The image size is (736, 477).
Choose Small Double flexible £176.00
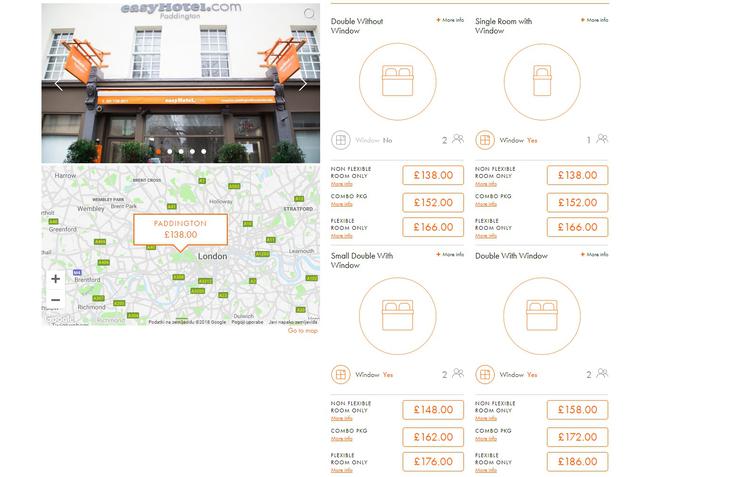[433, 462]
